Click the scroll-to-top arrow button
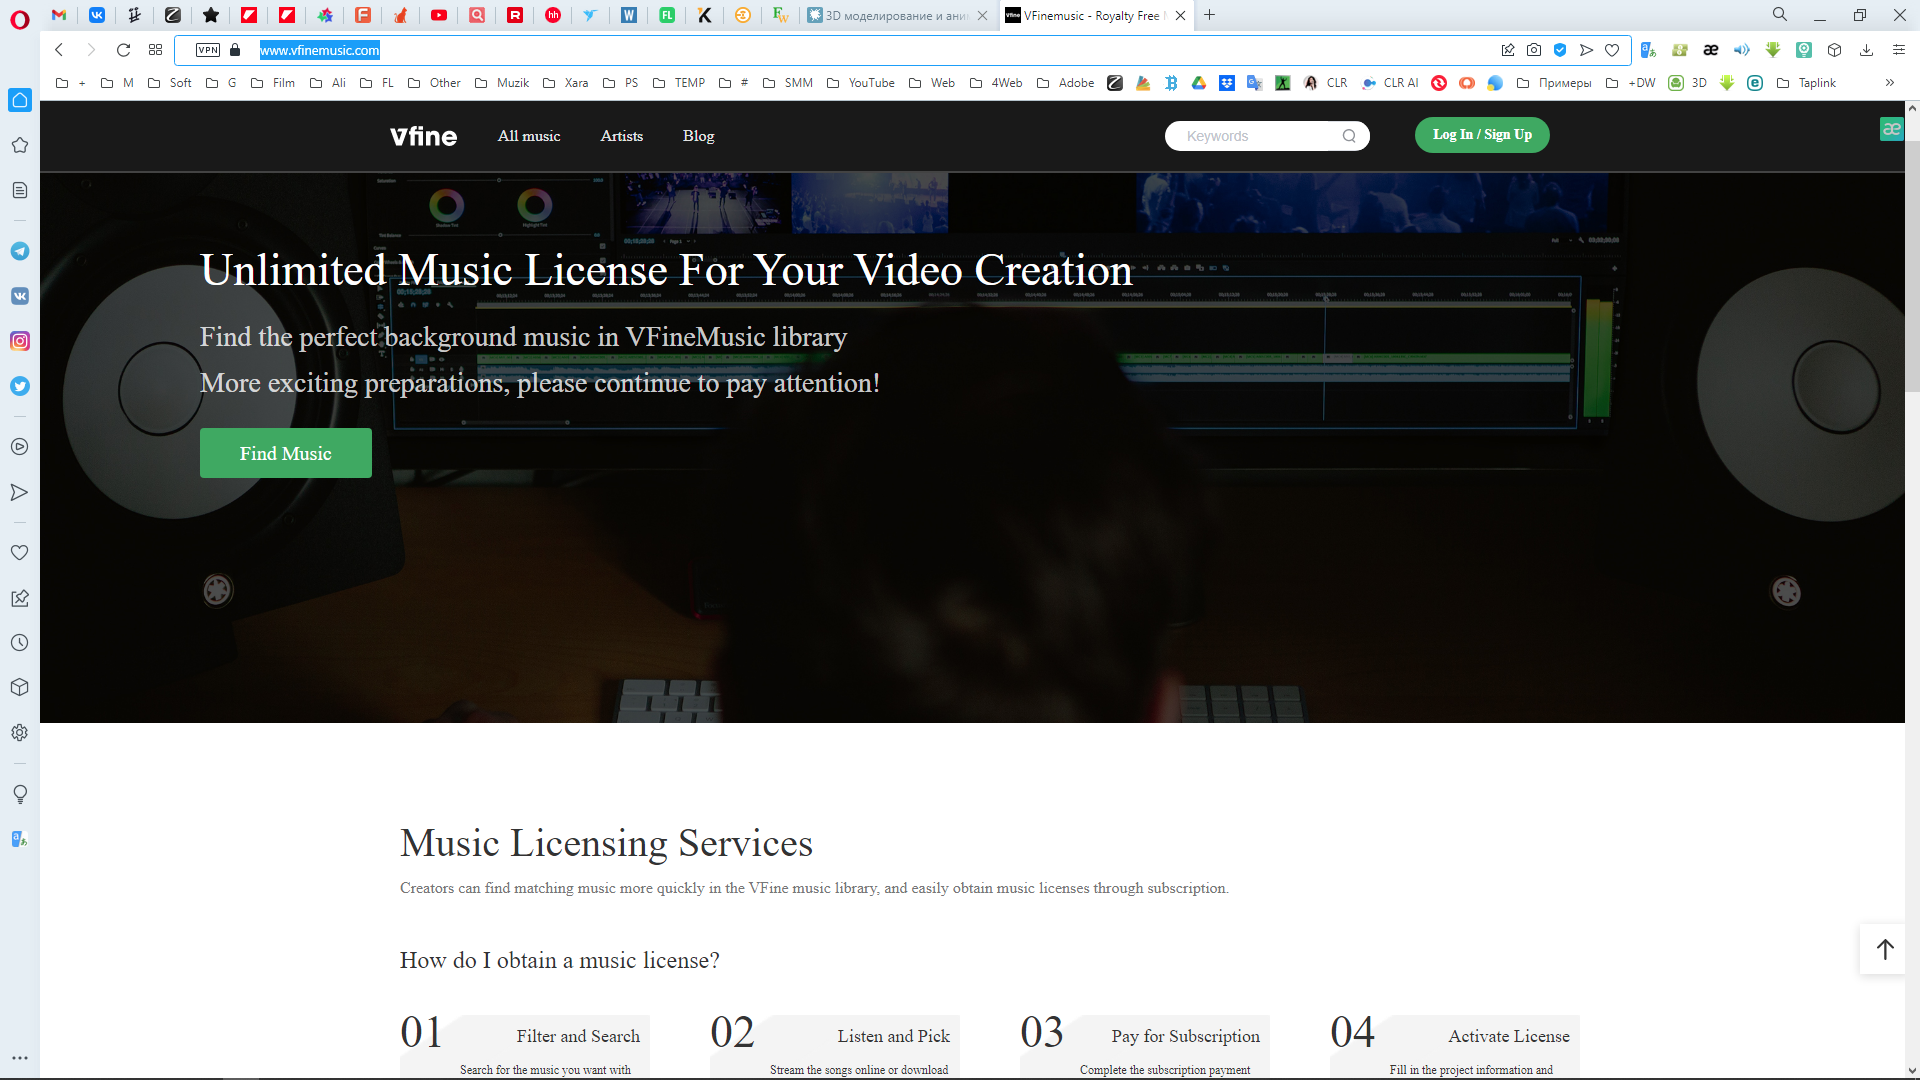 click(1885, 949)
